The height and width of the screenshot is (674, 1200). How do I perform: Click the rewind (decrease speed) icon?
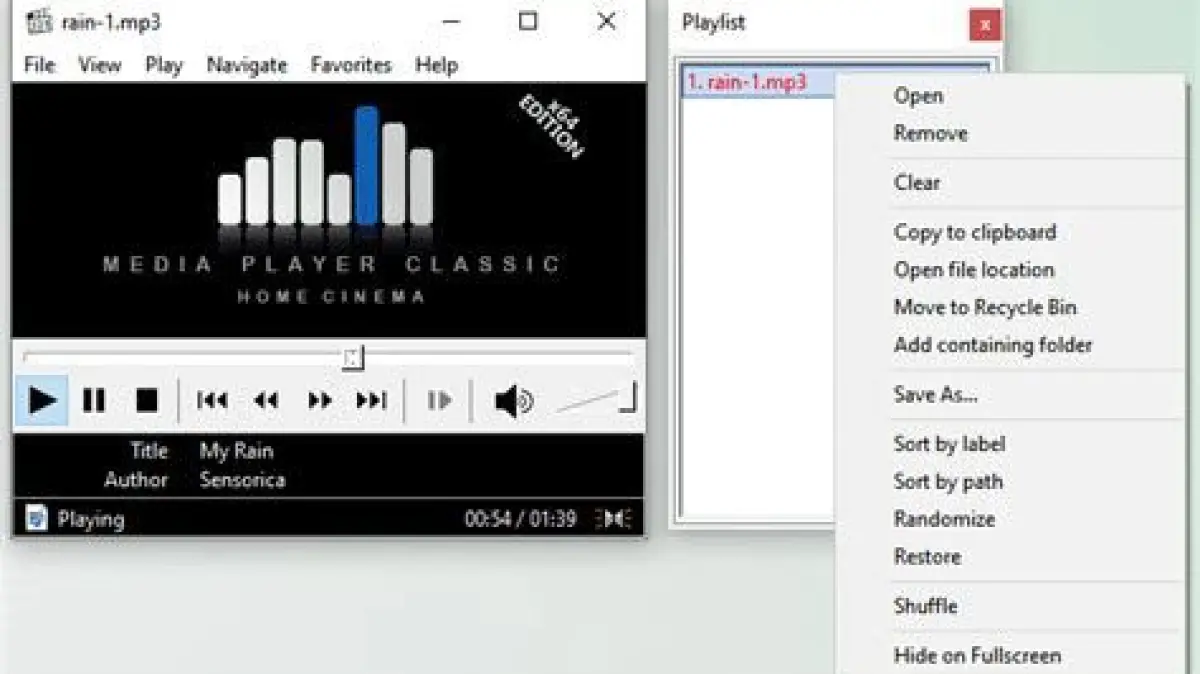(265, 401)
